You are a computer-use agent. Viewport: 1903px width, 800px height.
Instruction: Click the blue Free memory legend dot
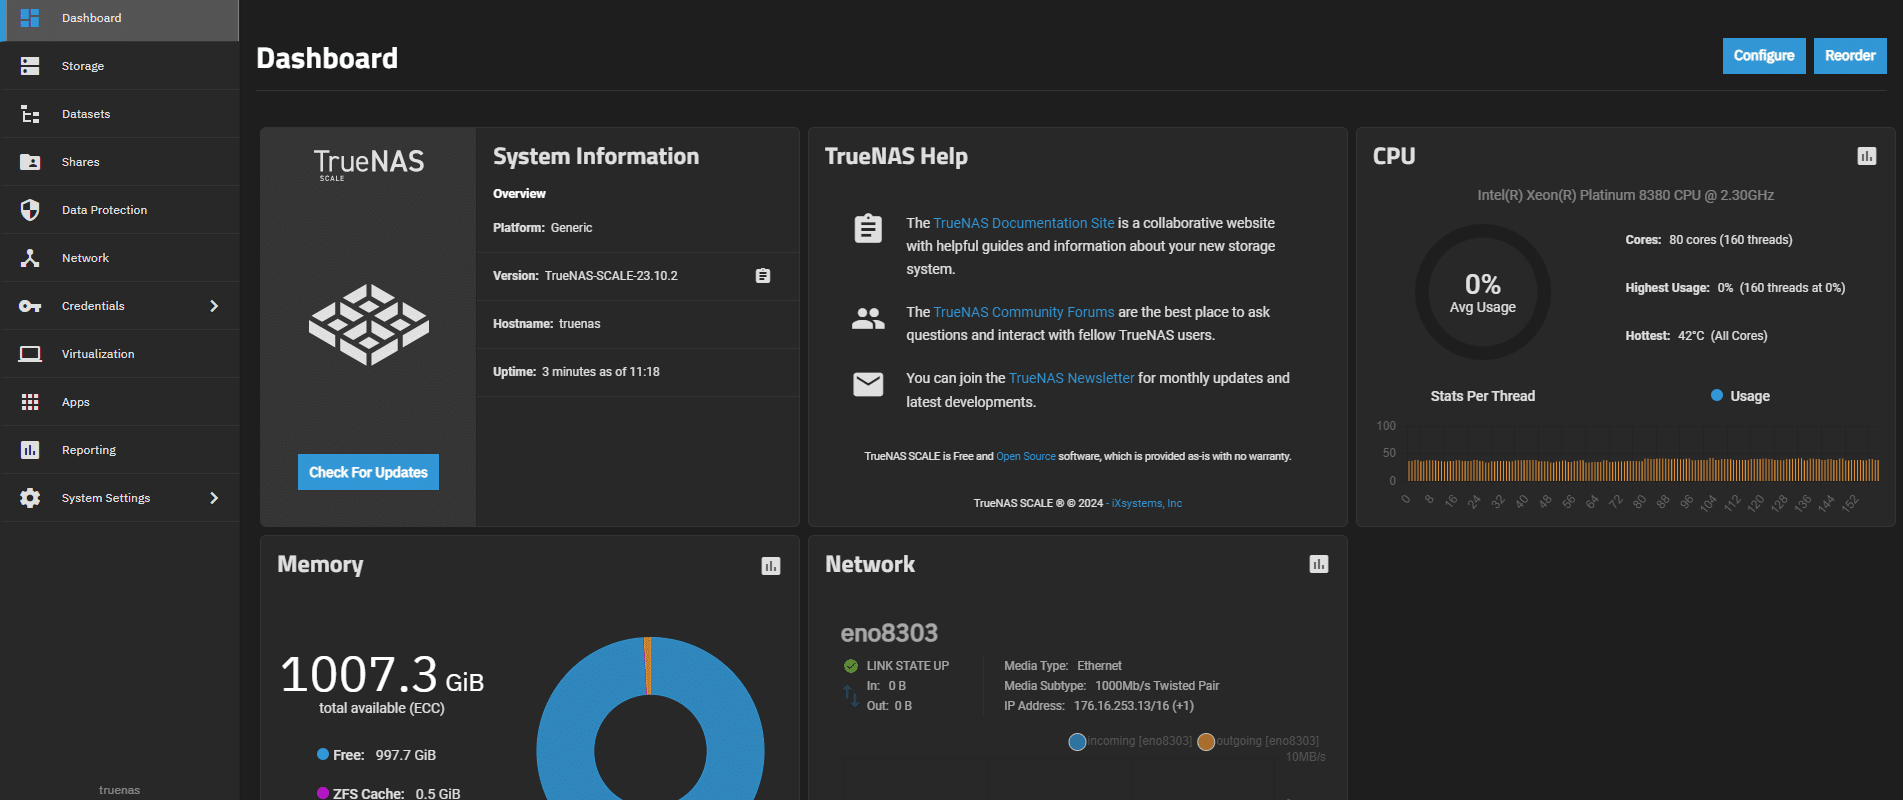(323, 755)
